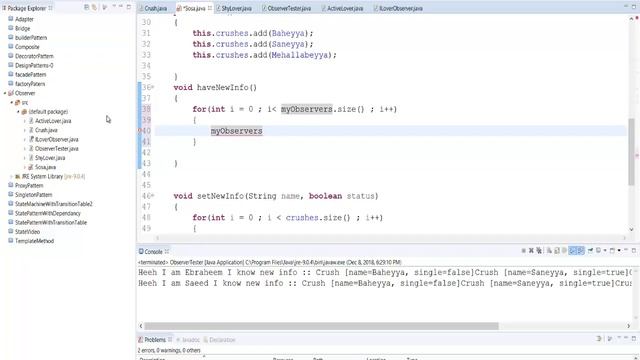Select TemplateMethod project
This screenshot has height=360, width=640.
tap(34, 241)
